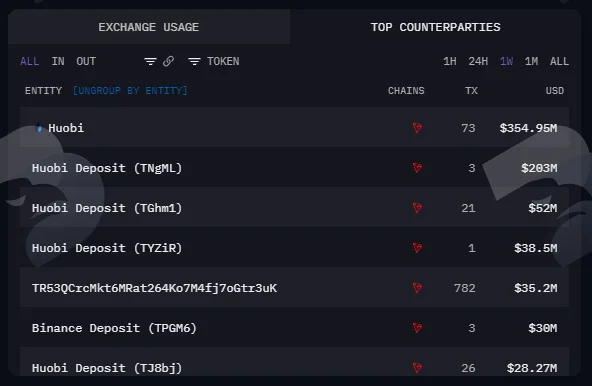This screenshot has width=592, height=386.
Task: Click Tron chain icon in Huobi row
Action: 417,128
